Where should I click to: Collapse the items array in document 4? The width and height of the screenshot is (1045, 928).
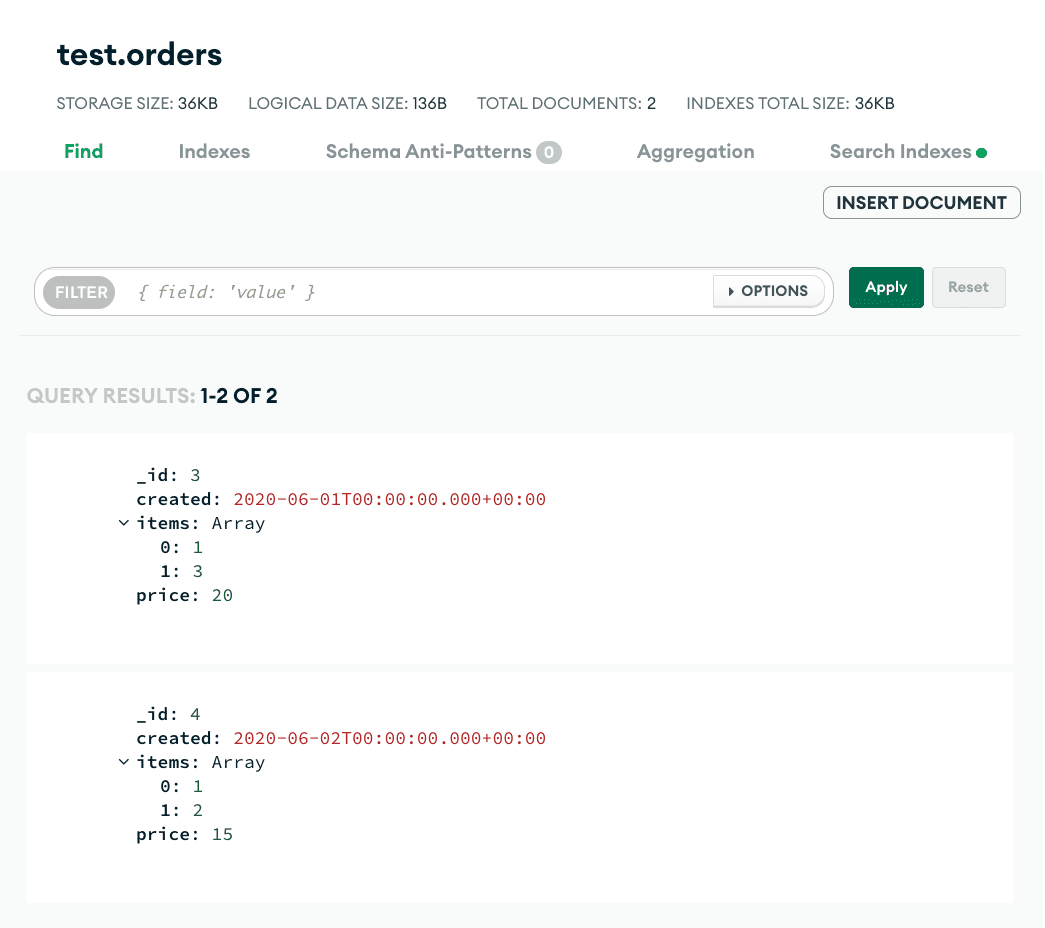pos(123,762)
